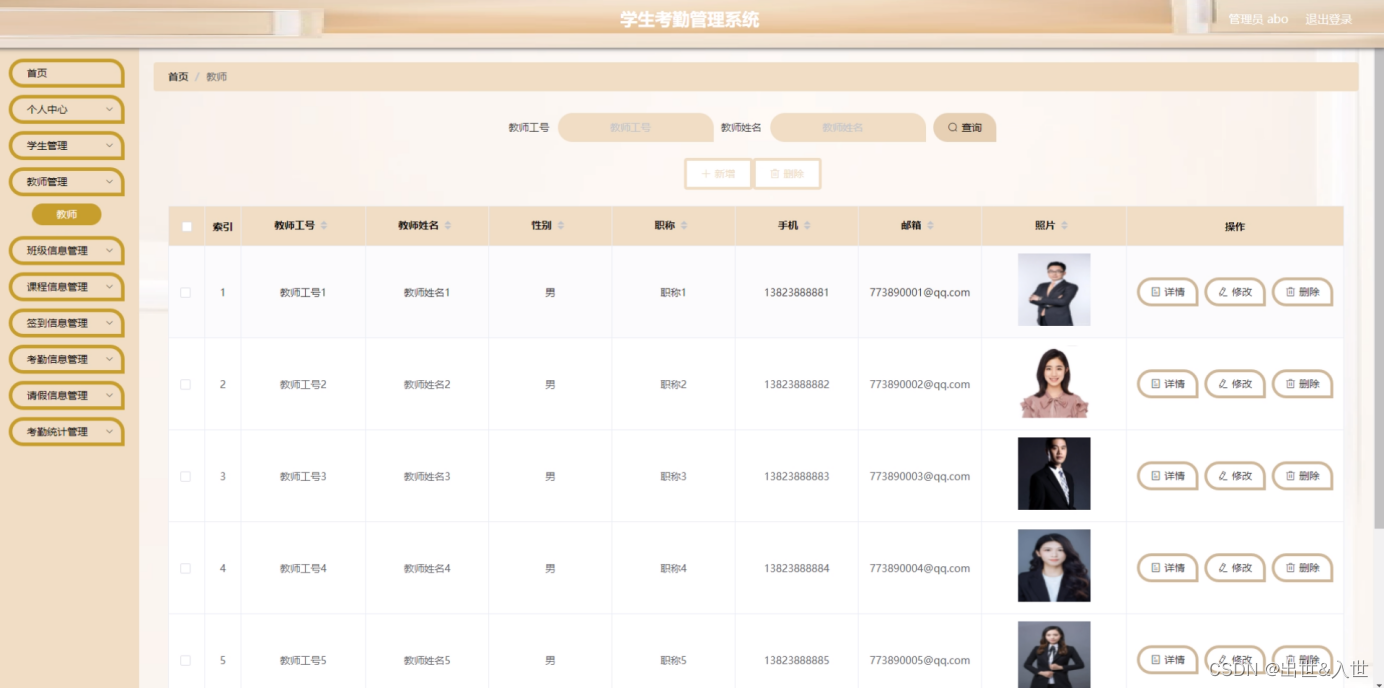The width and height of the screenshot is (1384, 688).
Task: Expand the 课程信息管理 sidebar menu
Action: pyautogui.click(x=67, y=287)
